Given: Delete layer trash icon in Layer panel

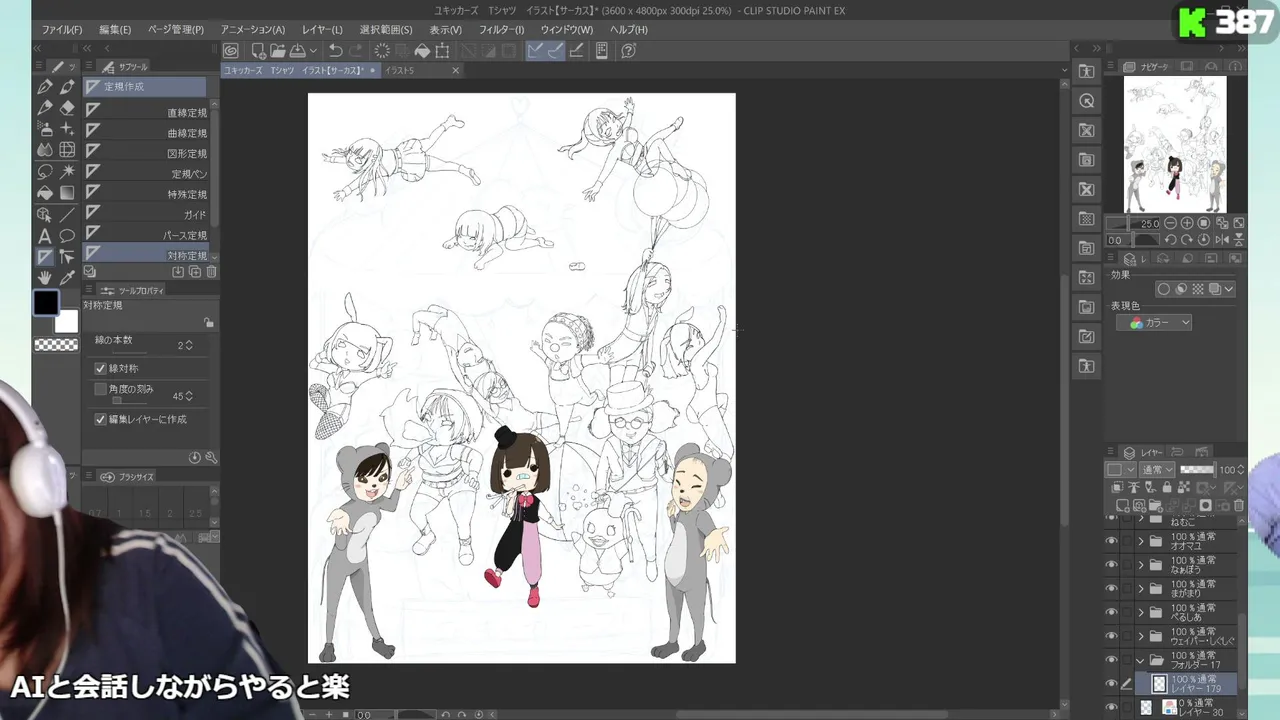Looking at the screenshot, I should (1238, 506).
